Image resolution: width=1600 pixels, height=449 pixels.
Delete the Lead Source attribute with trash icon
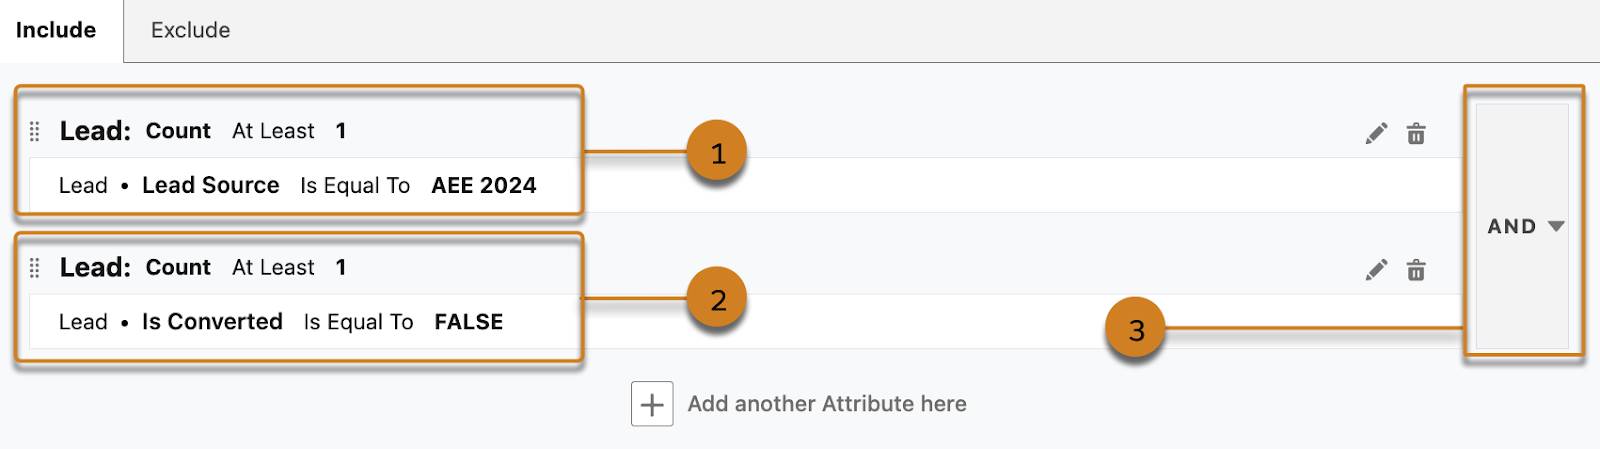[1416, 133]
